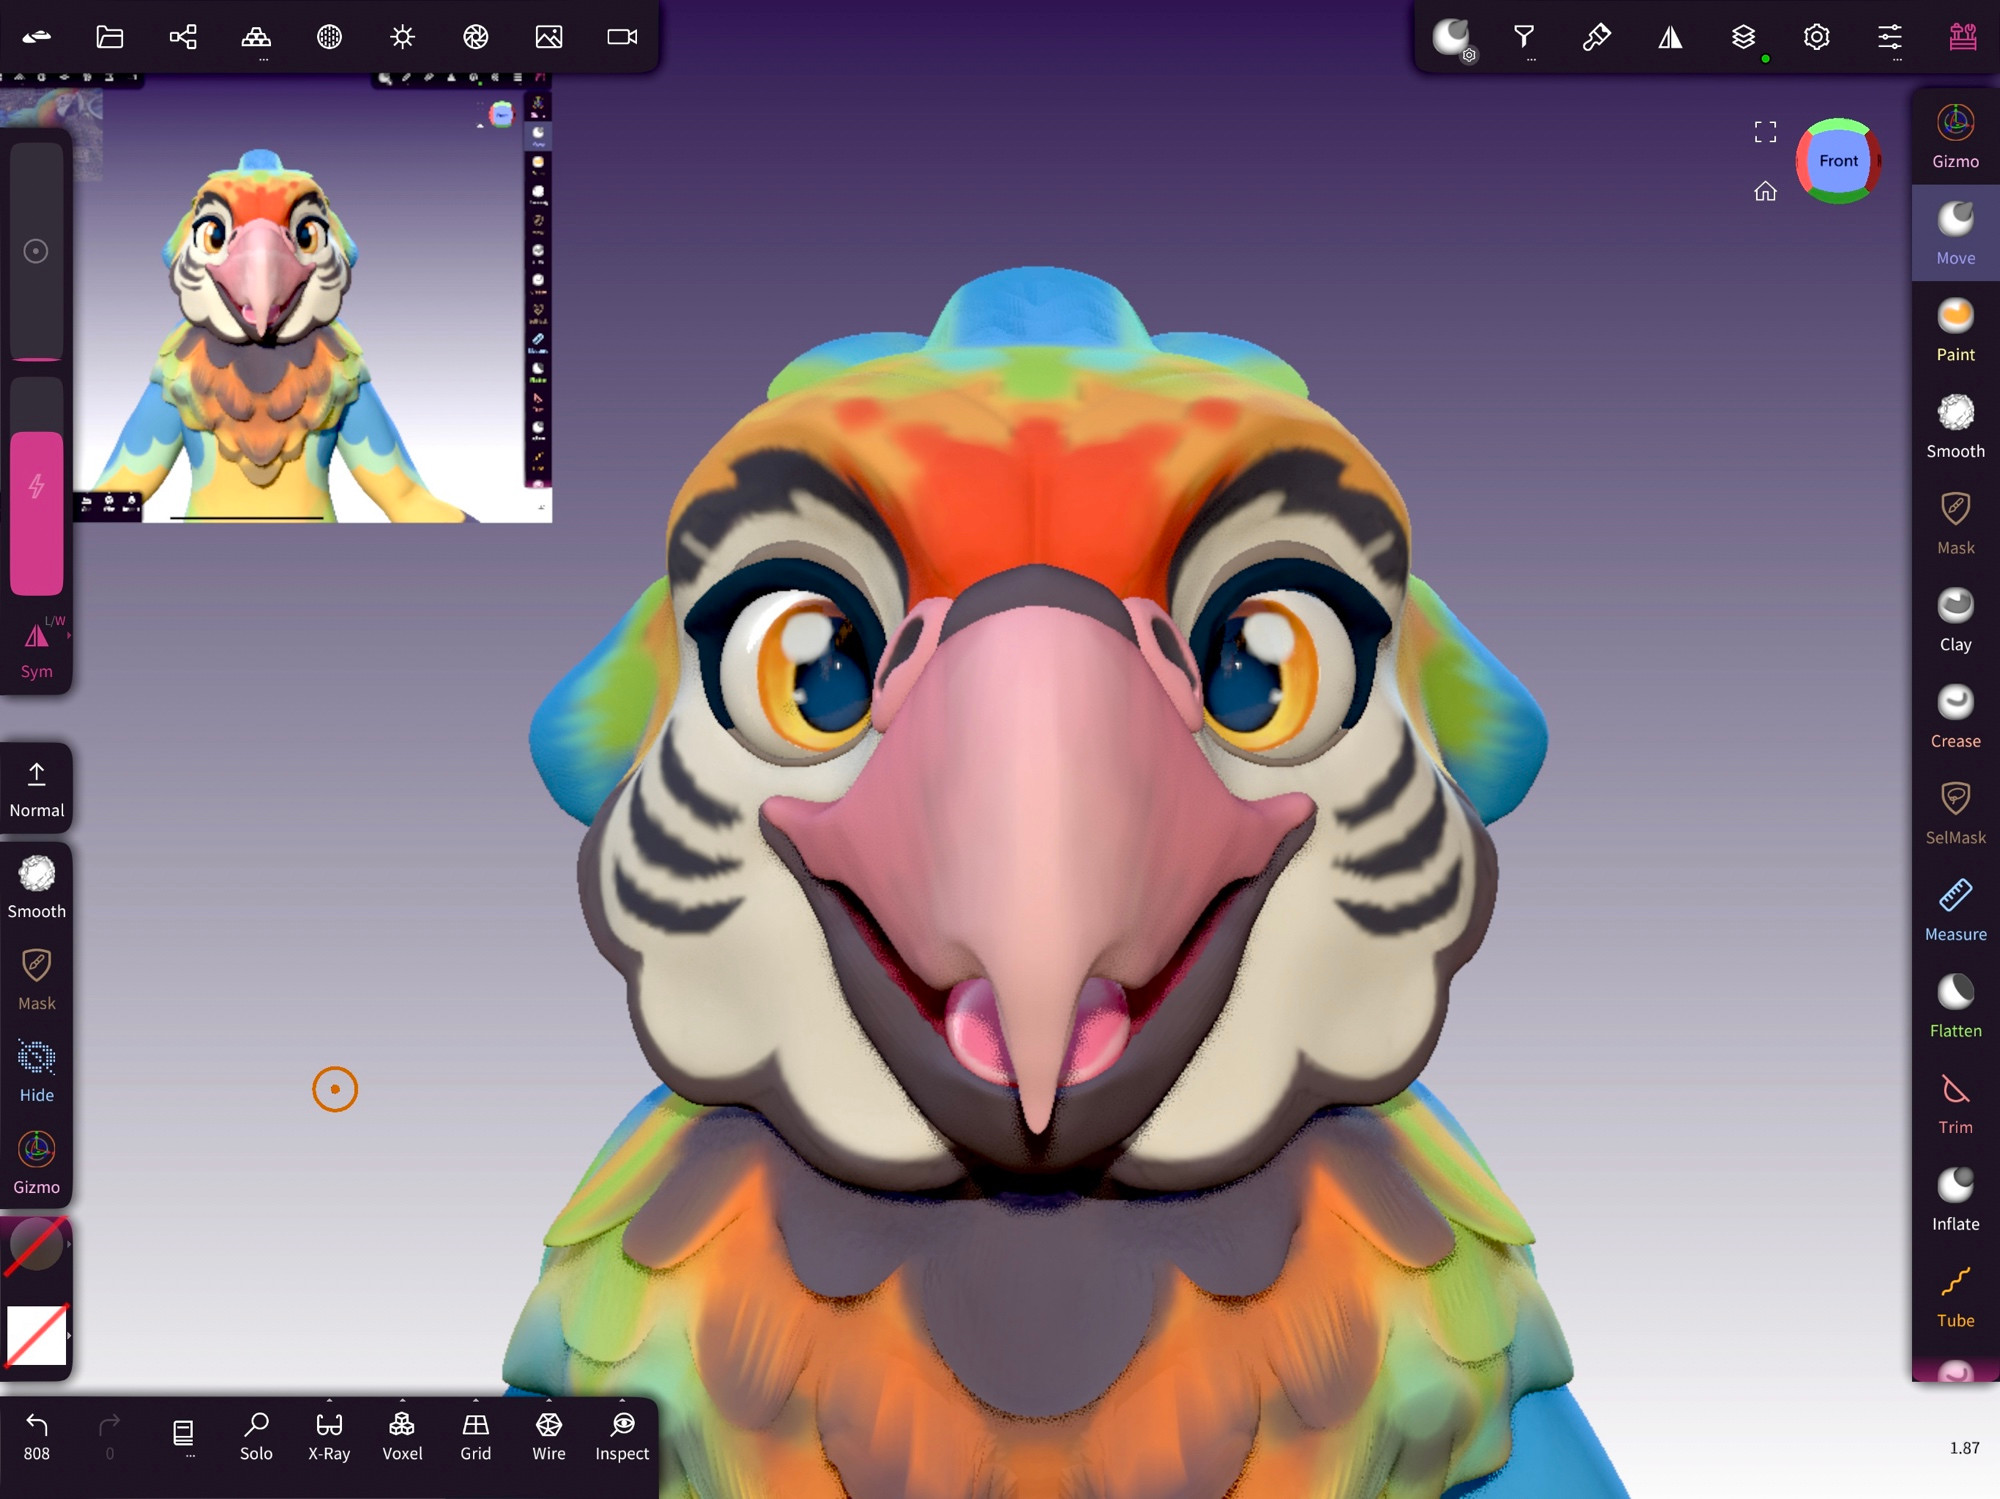Screen dimensions: 2000x1499
Task: Select the Tube tool
Action: click(x=1955, y=1297)
